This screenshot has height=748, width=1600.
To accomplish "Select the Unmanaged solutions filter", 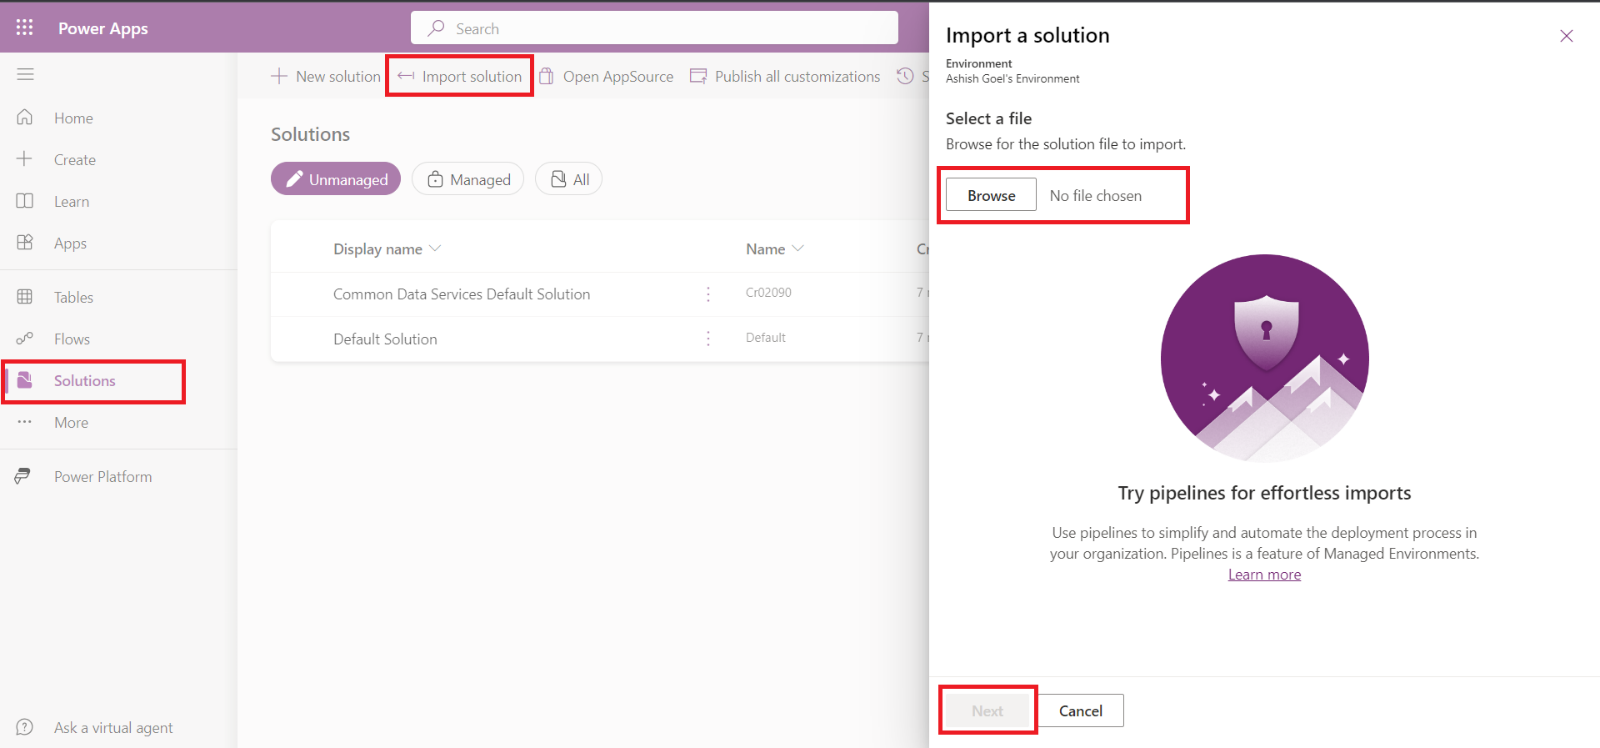I will pyautogui.click(x=336, y=179).
